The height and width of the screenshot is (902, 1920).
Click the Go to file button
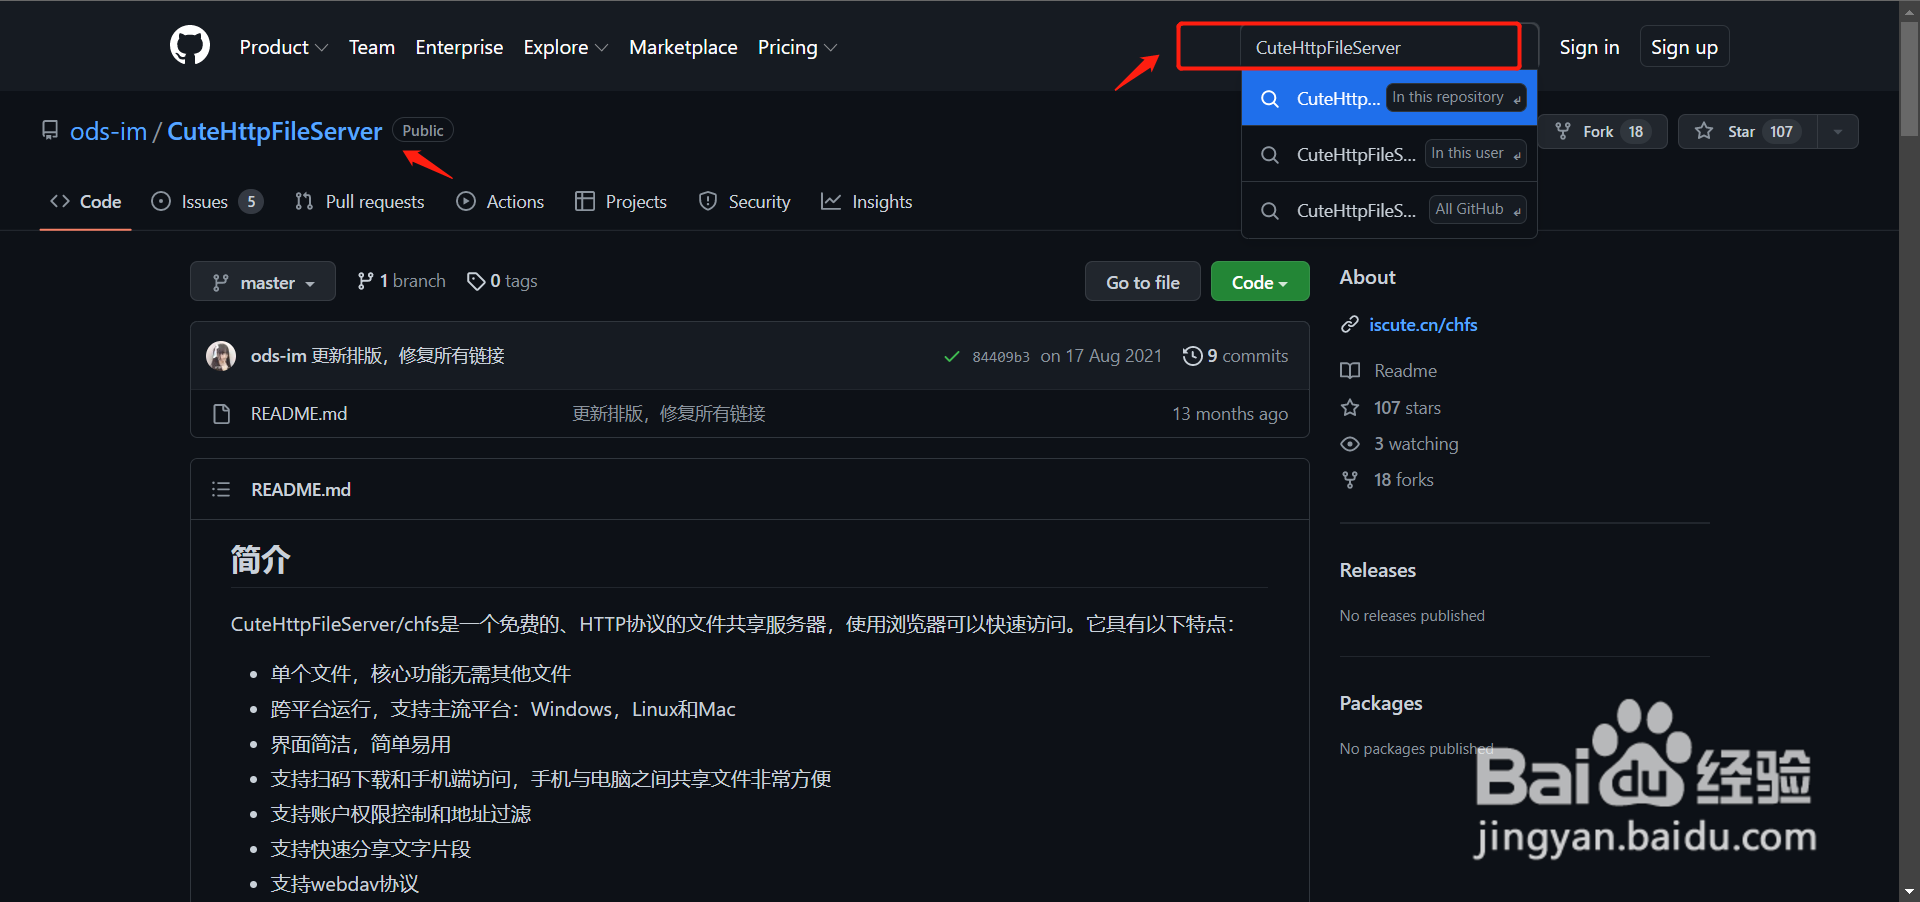pos(1143,282)
